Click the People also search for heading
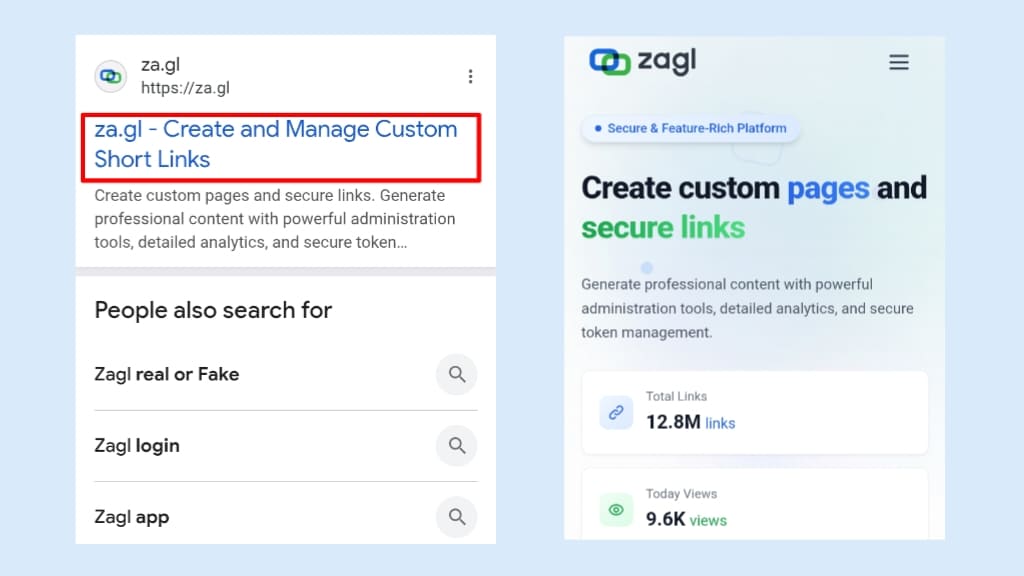Viewport: 1024px width, 576px height. click(213, 310)
